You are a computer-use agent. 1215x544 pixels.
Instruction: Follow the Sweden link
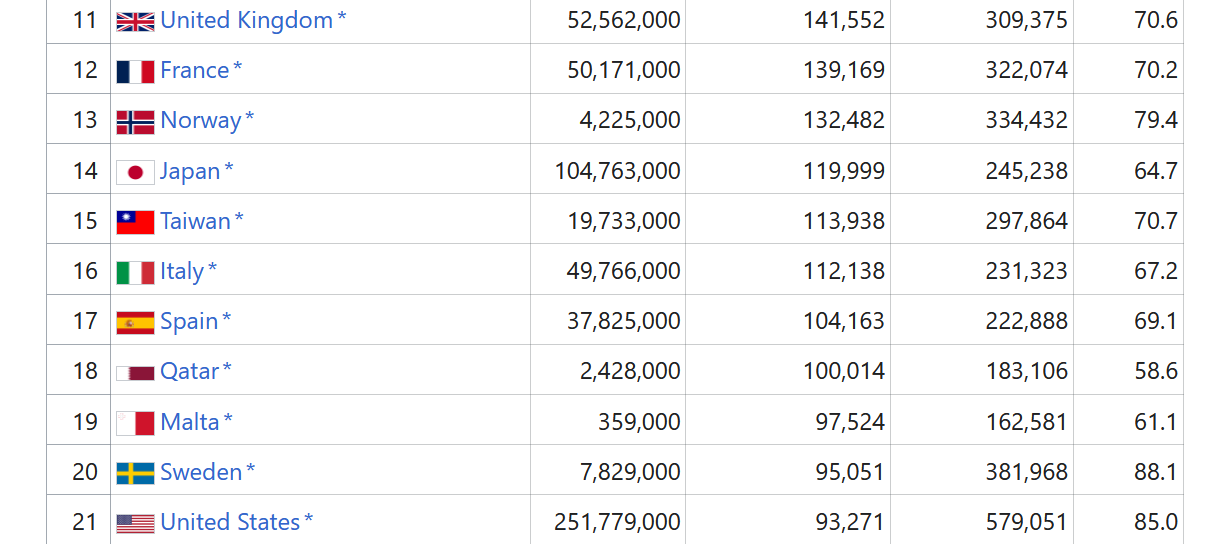coord(201,471)
